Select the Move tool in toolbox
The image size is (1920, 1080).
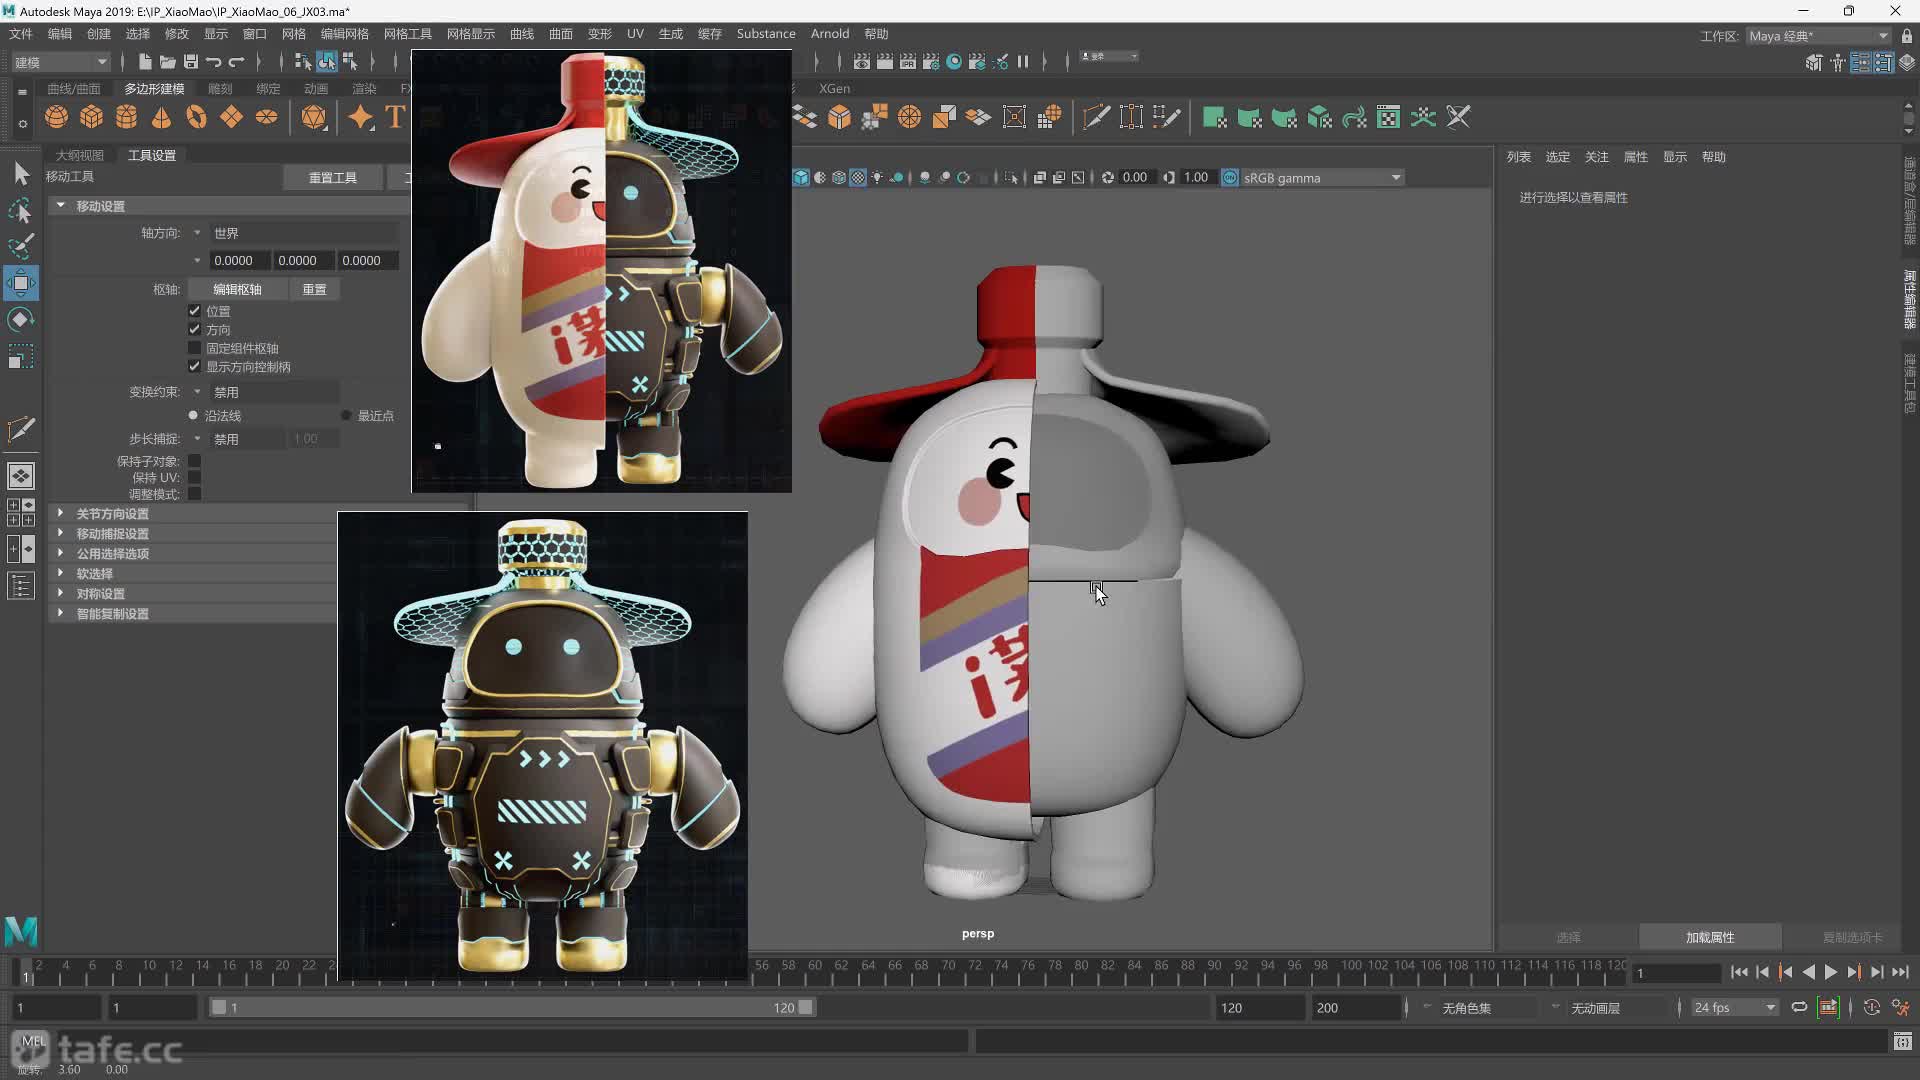[x=21, y=283]
